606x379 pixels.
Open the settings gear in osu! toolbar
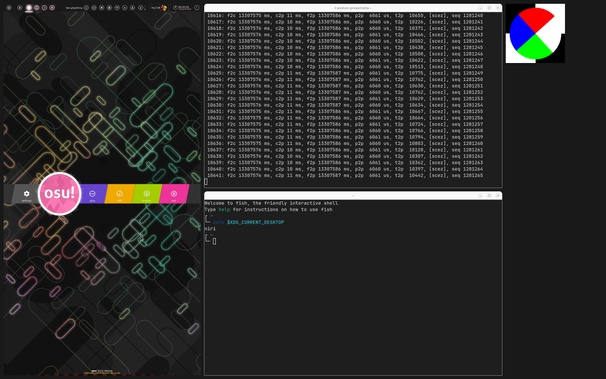(9, 8)
